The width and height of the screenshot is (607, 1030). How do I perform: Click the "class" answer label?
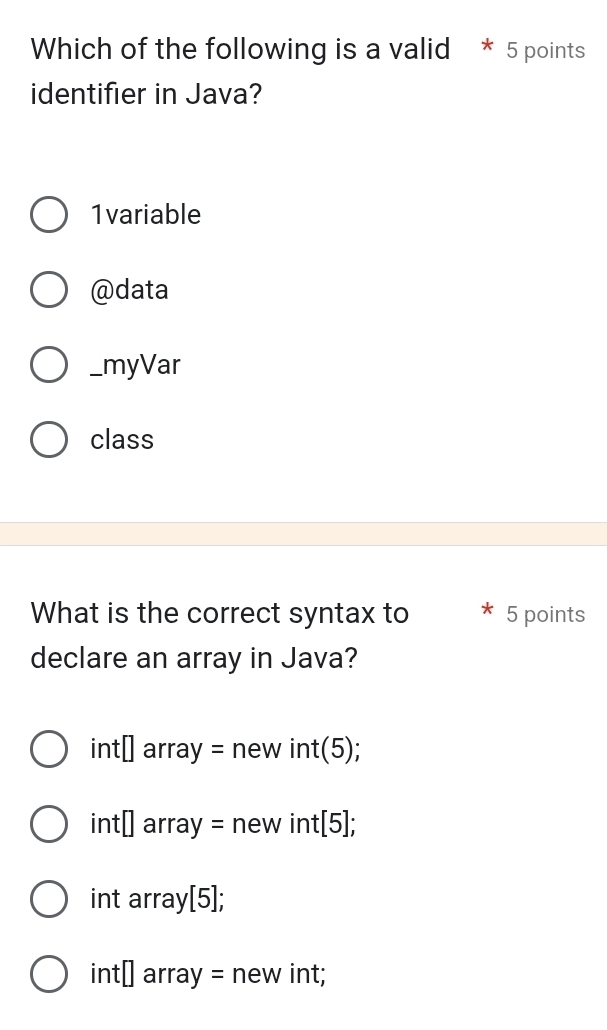122,440
